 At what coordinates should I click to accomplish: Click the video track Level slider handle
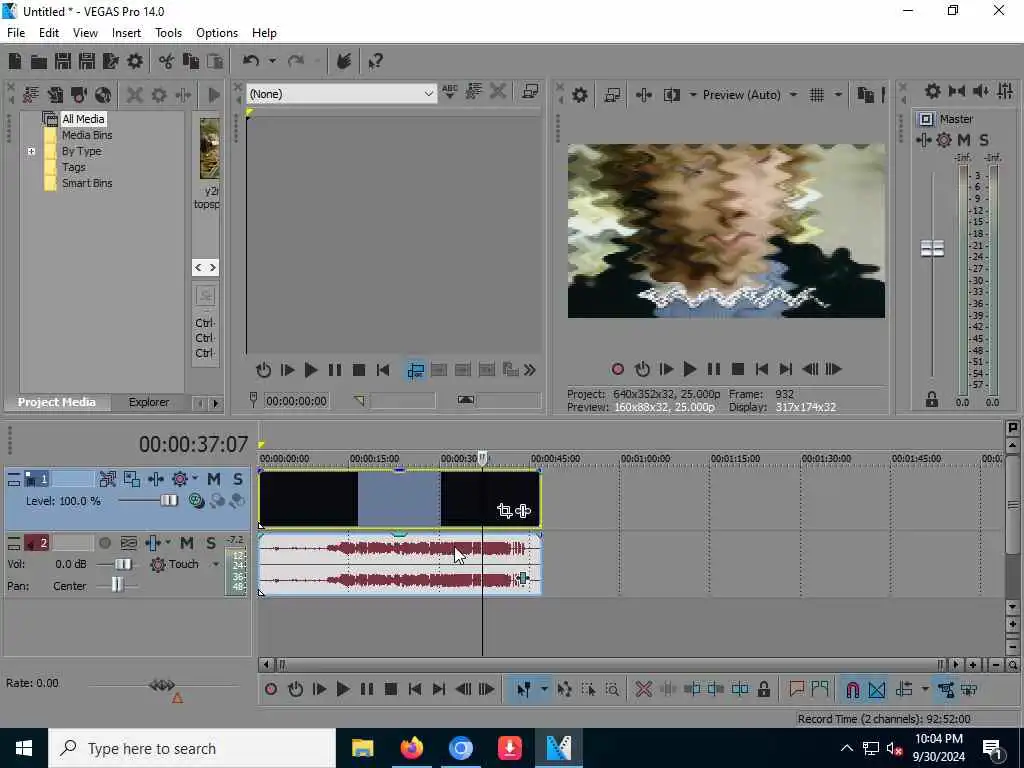[x=168, y=501]
